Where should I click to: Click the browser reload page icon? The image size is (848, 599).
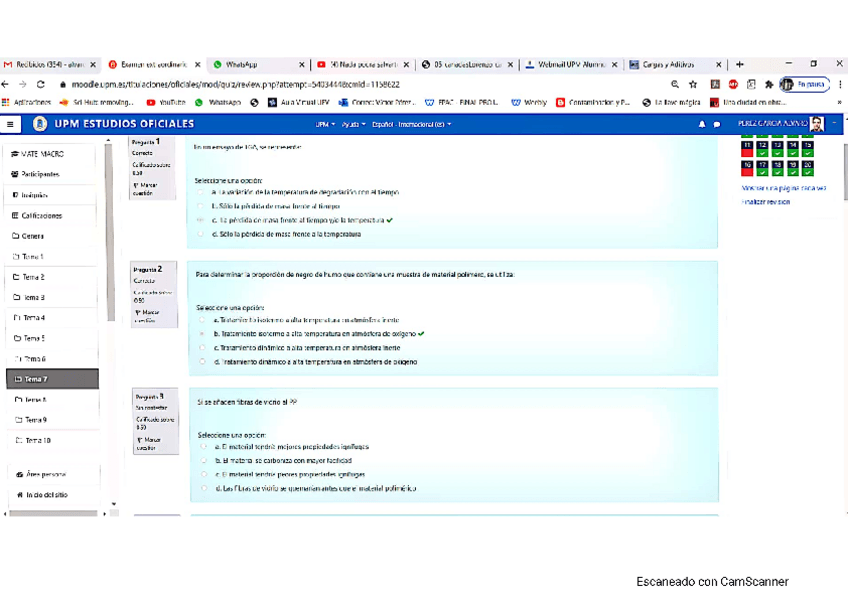click(40, 85)
